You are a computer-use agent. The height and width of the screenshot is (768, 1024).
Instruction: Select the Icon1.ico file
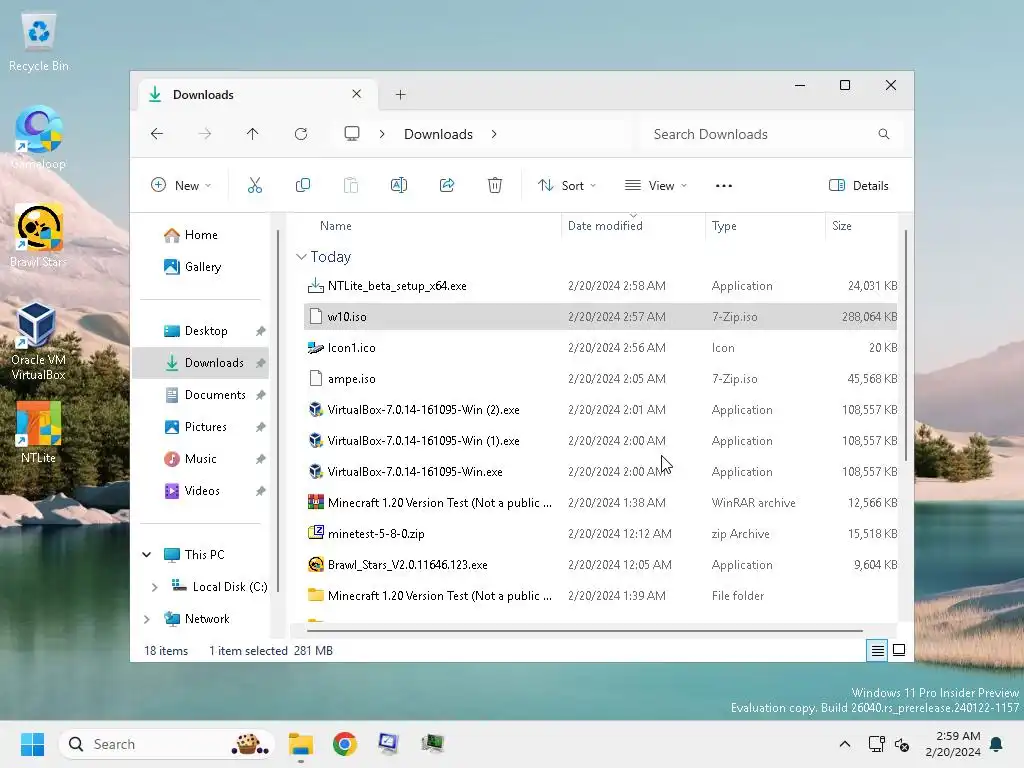(x=601, y=348)
